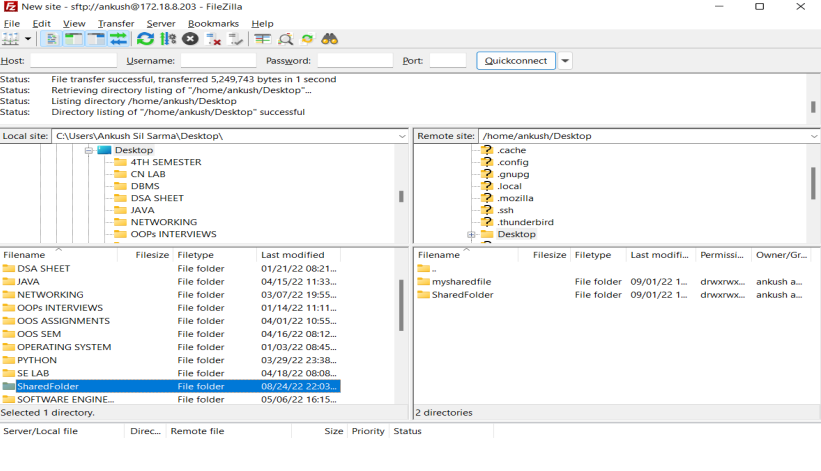
Task: Select the OOS ASSIGNMENTS folder row
Action: [170, 321]
